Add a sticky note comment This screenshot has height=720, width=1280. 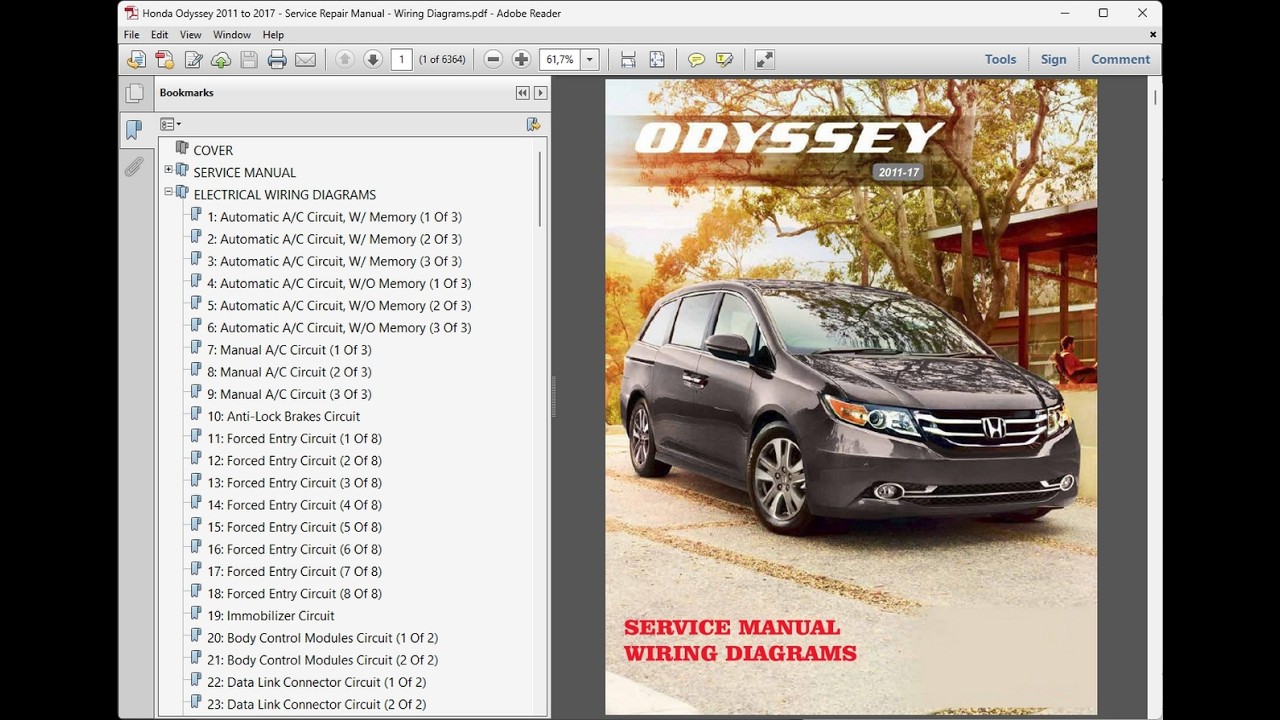tap(696, 60)
